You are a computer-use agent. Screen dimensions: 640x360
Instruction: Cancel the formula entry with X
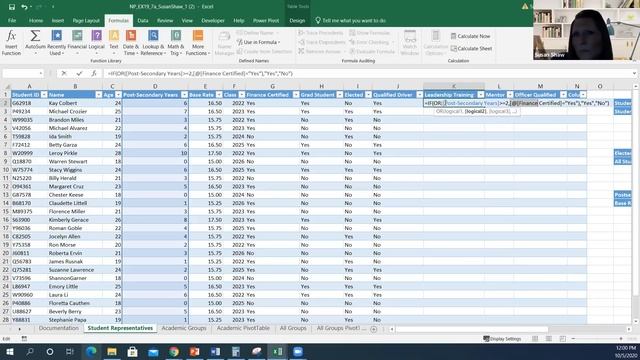click(64, 73)
